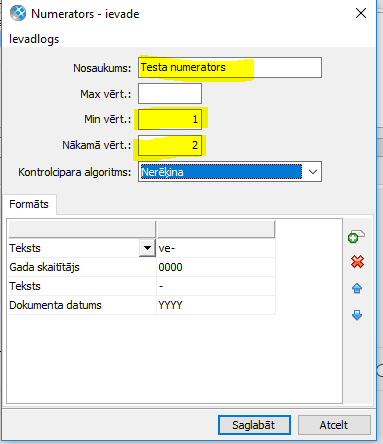Screen dimensions: 383x444
Task: Open the Ievadlogs menu
Action: tap(34, 39)
